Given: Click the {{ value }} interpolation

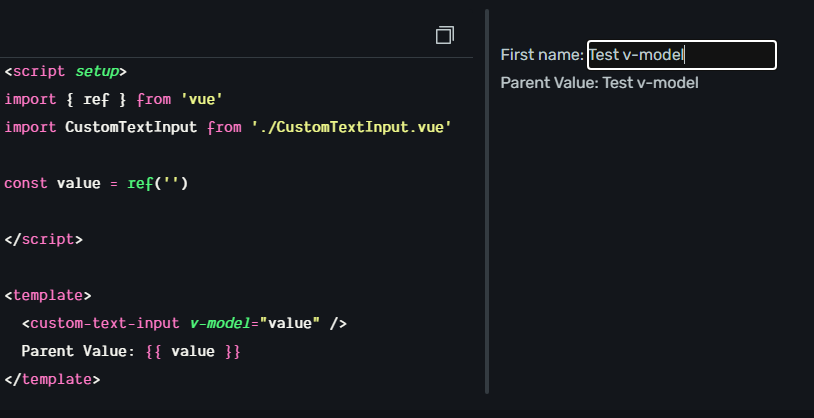Looking at the screenshot, I should (x=193, y=352).
